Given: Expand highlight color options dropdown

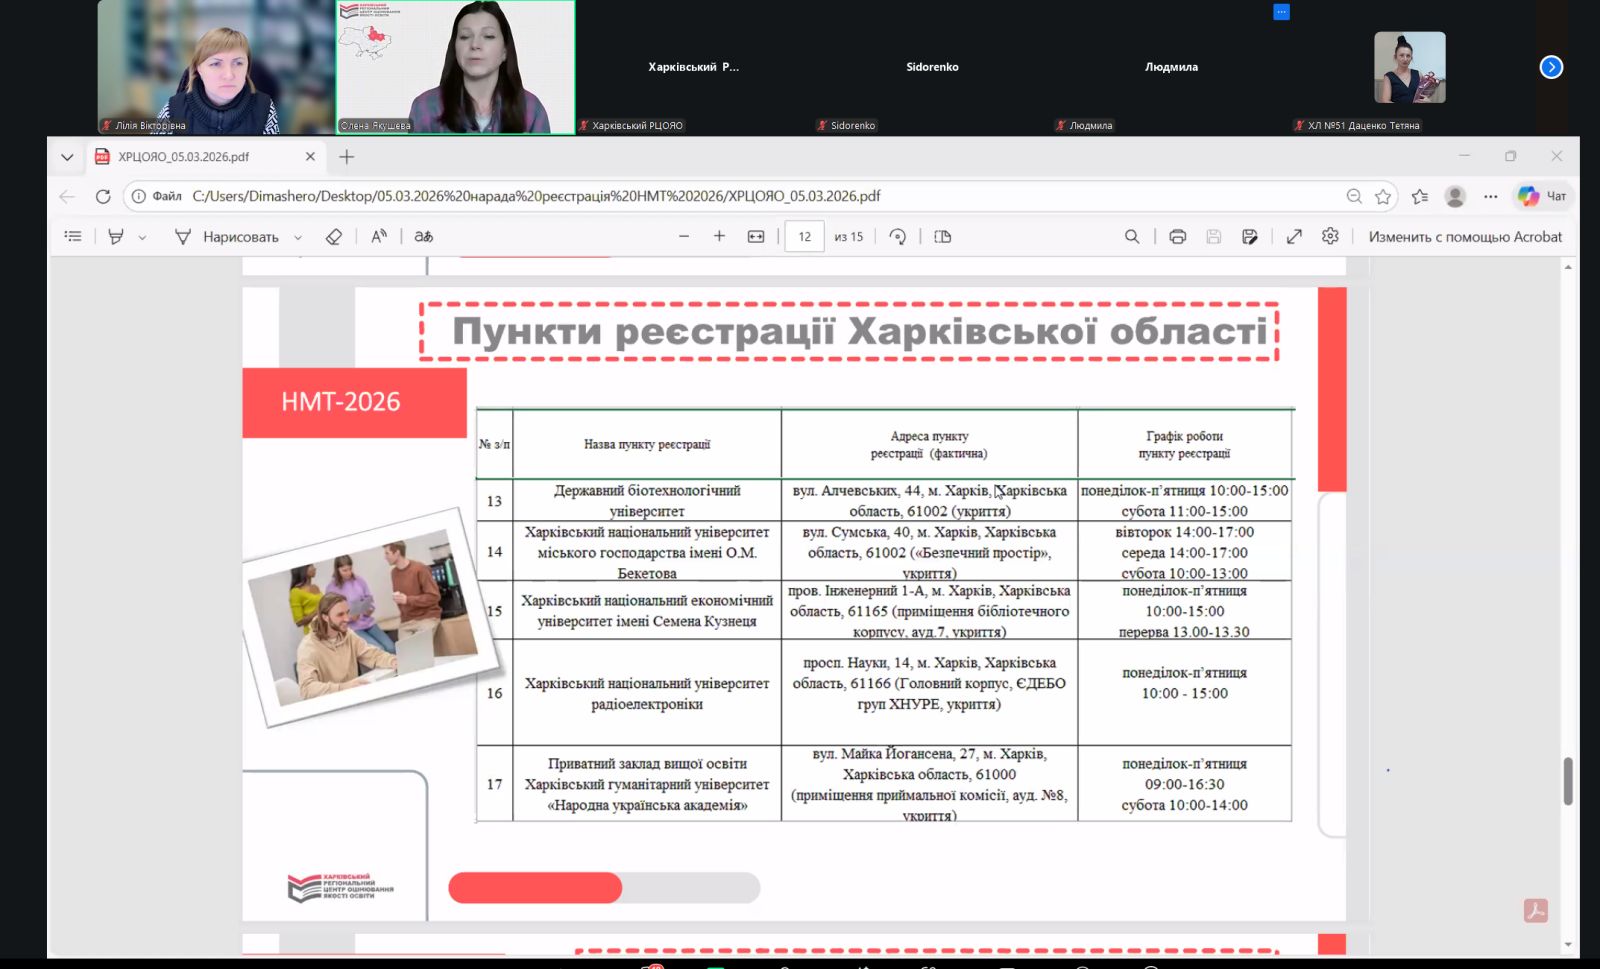Looking at the screenshot, I should (142, 238).
